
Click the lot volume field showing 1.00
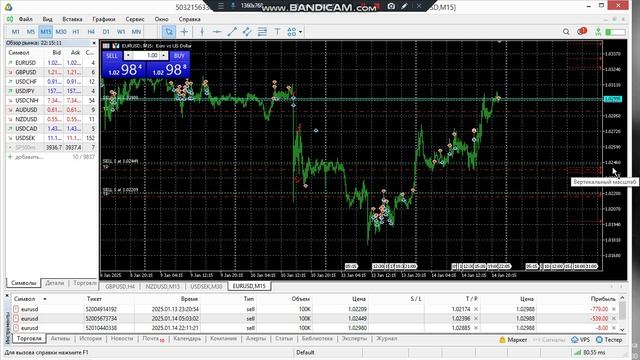(146, 55)
